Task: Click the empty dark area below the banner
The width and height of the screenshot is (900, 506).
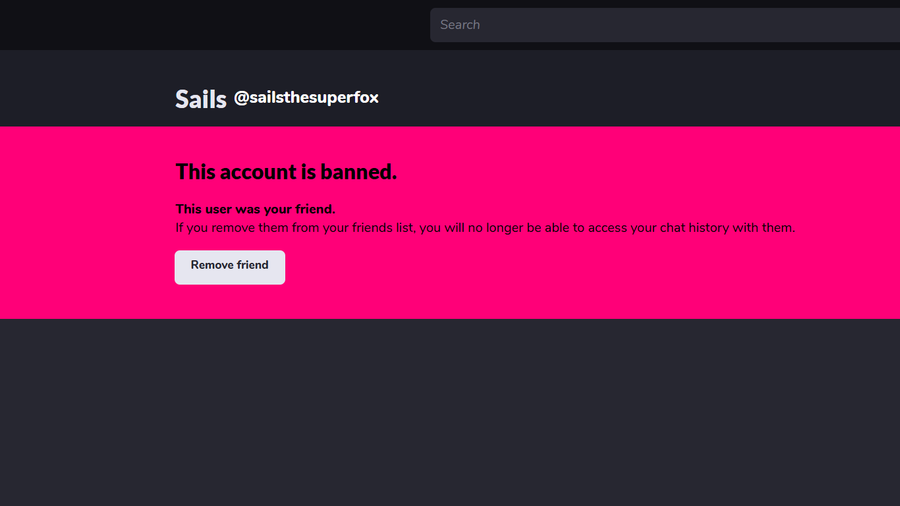Action: point(450,412)
